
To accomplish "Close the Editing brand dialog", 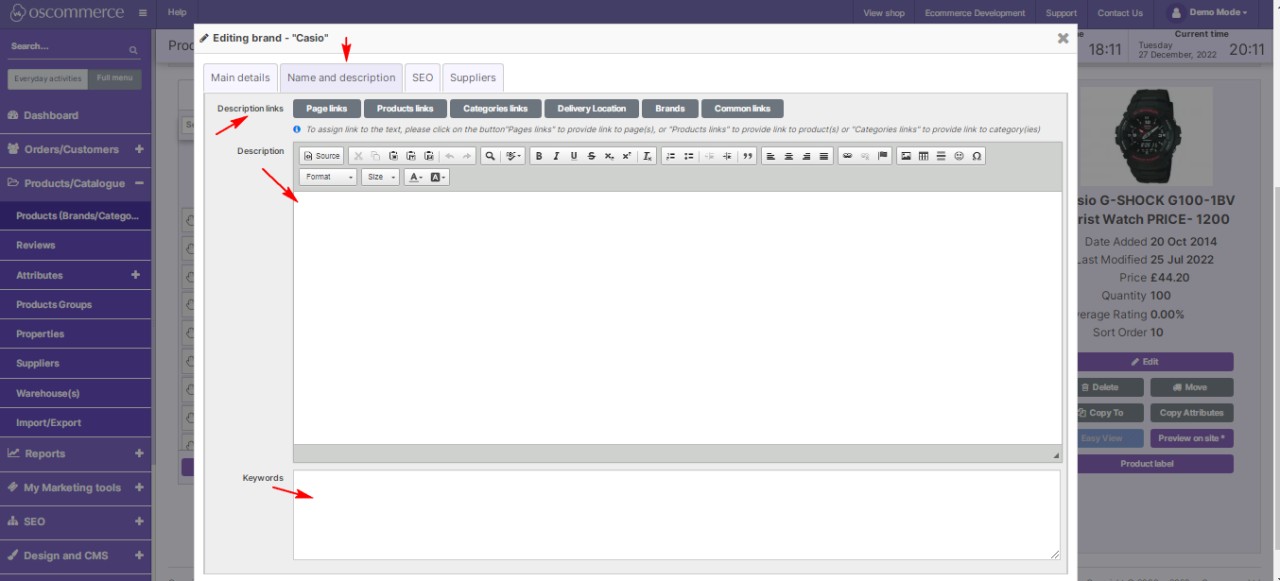I will [x=1063, y=38].
